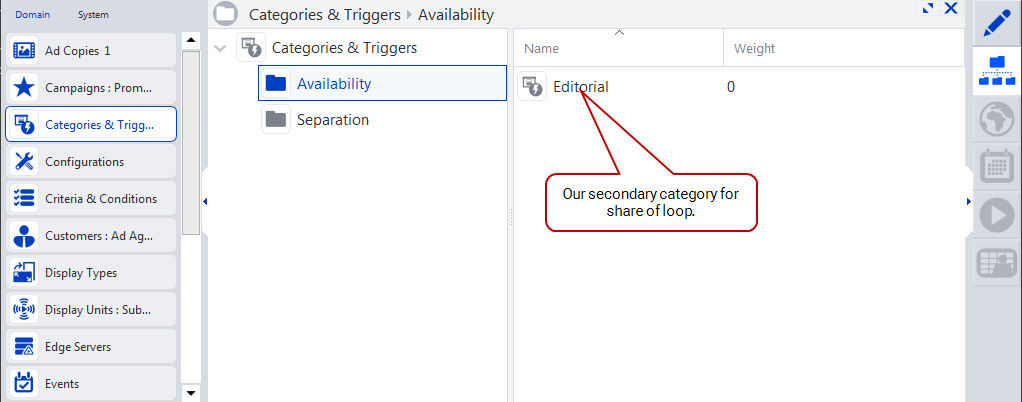The image size is (1022, 402).
Task: Open the calendar icon in right toolbar
Action: [994, 167]
